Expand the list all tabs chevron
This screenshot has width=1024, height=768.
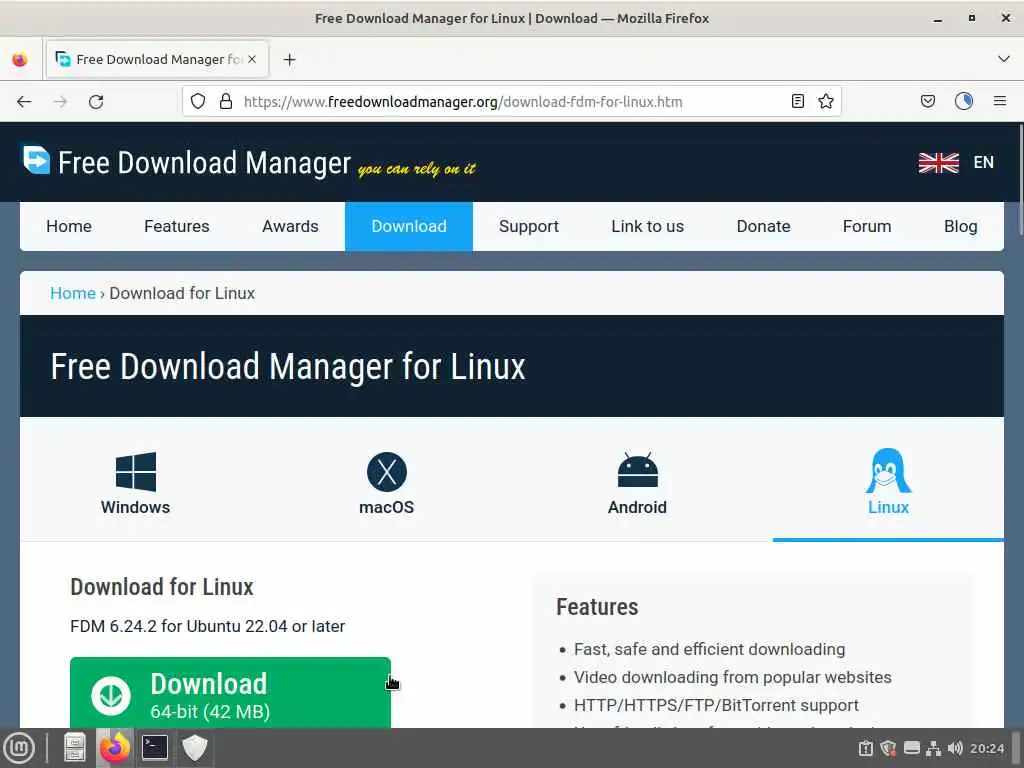click(1004, 59)
